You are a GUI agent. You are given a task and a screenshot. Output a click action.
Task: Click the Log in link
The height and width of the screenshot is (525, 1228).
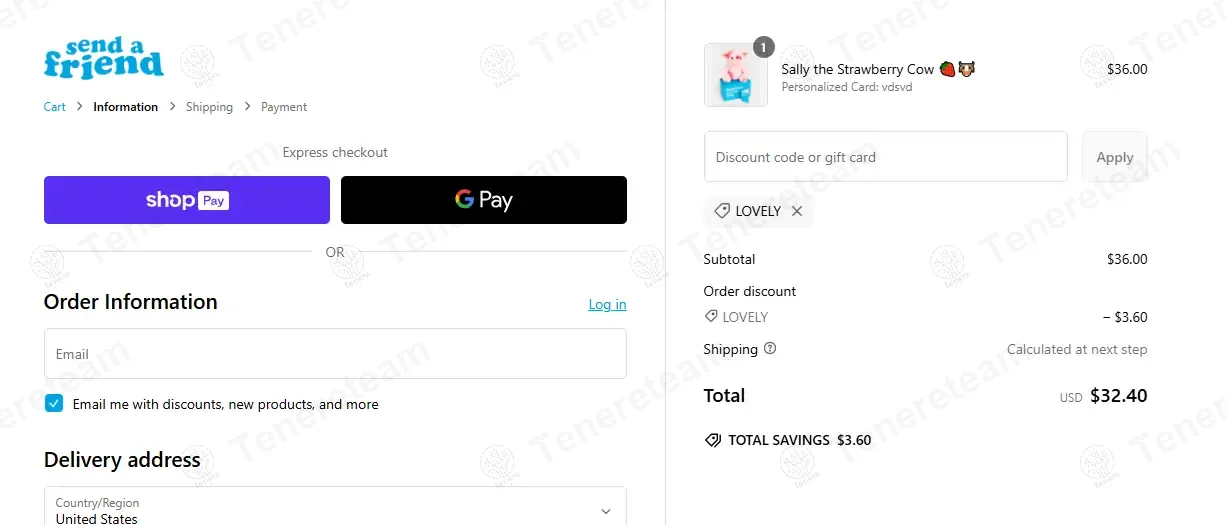pos(607,304)
